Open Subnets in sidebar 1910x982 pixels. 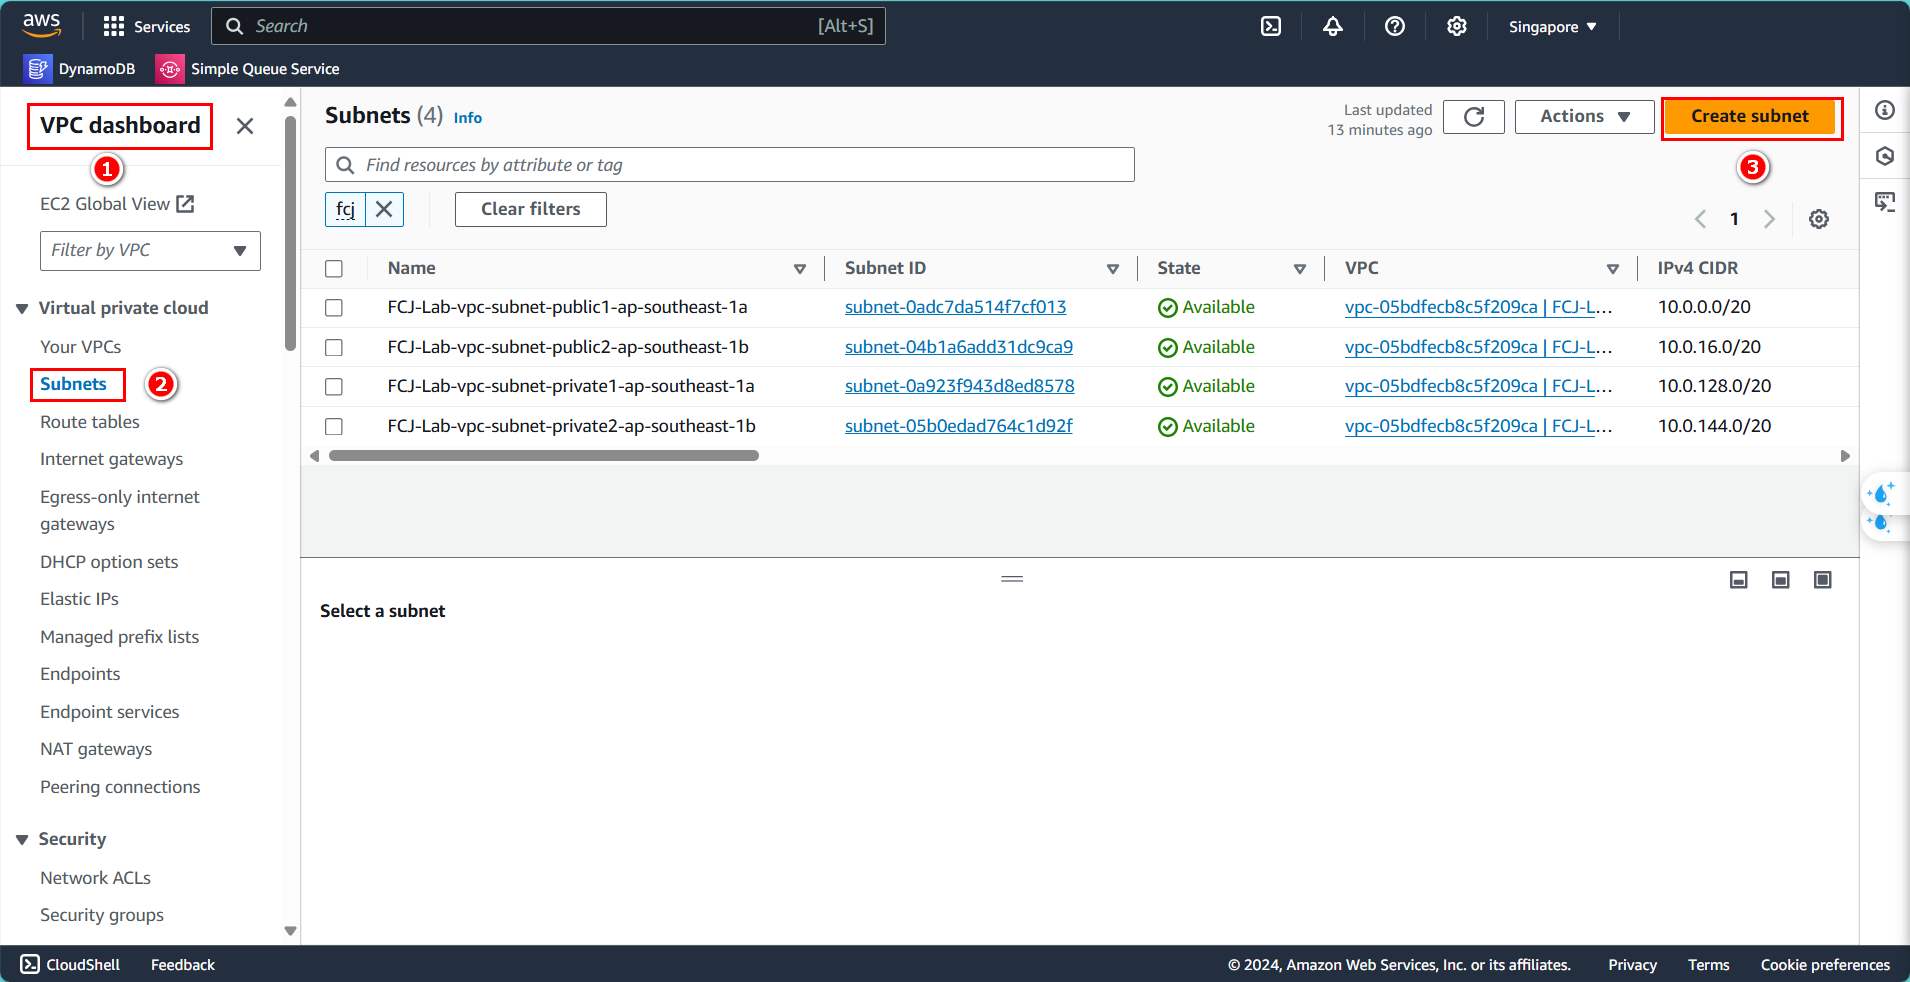(73, 384)
